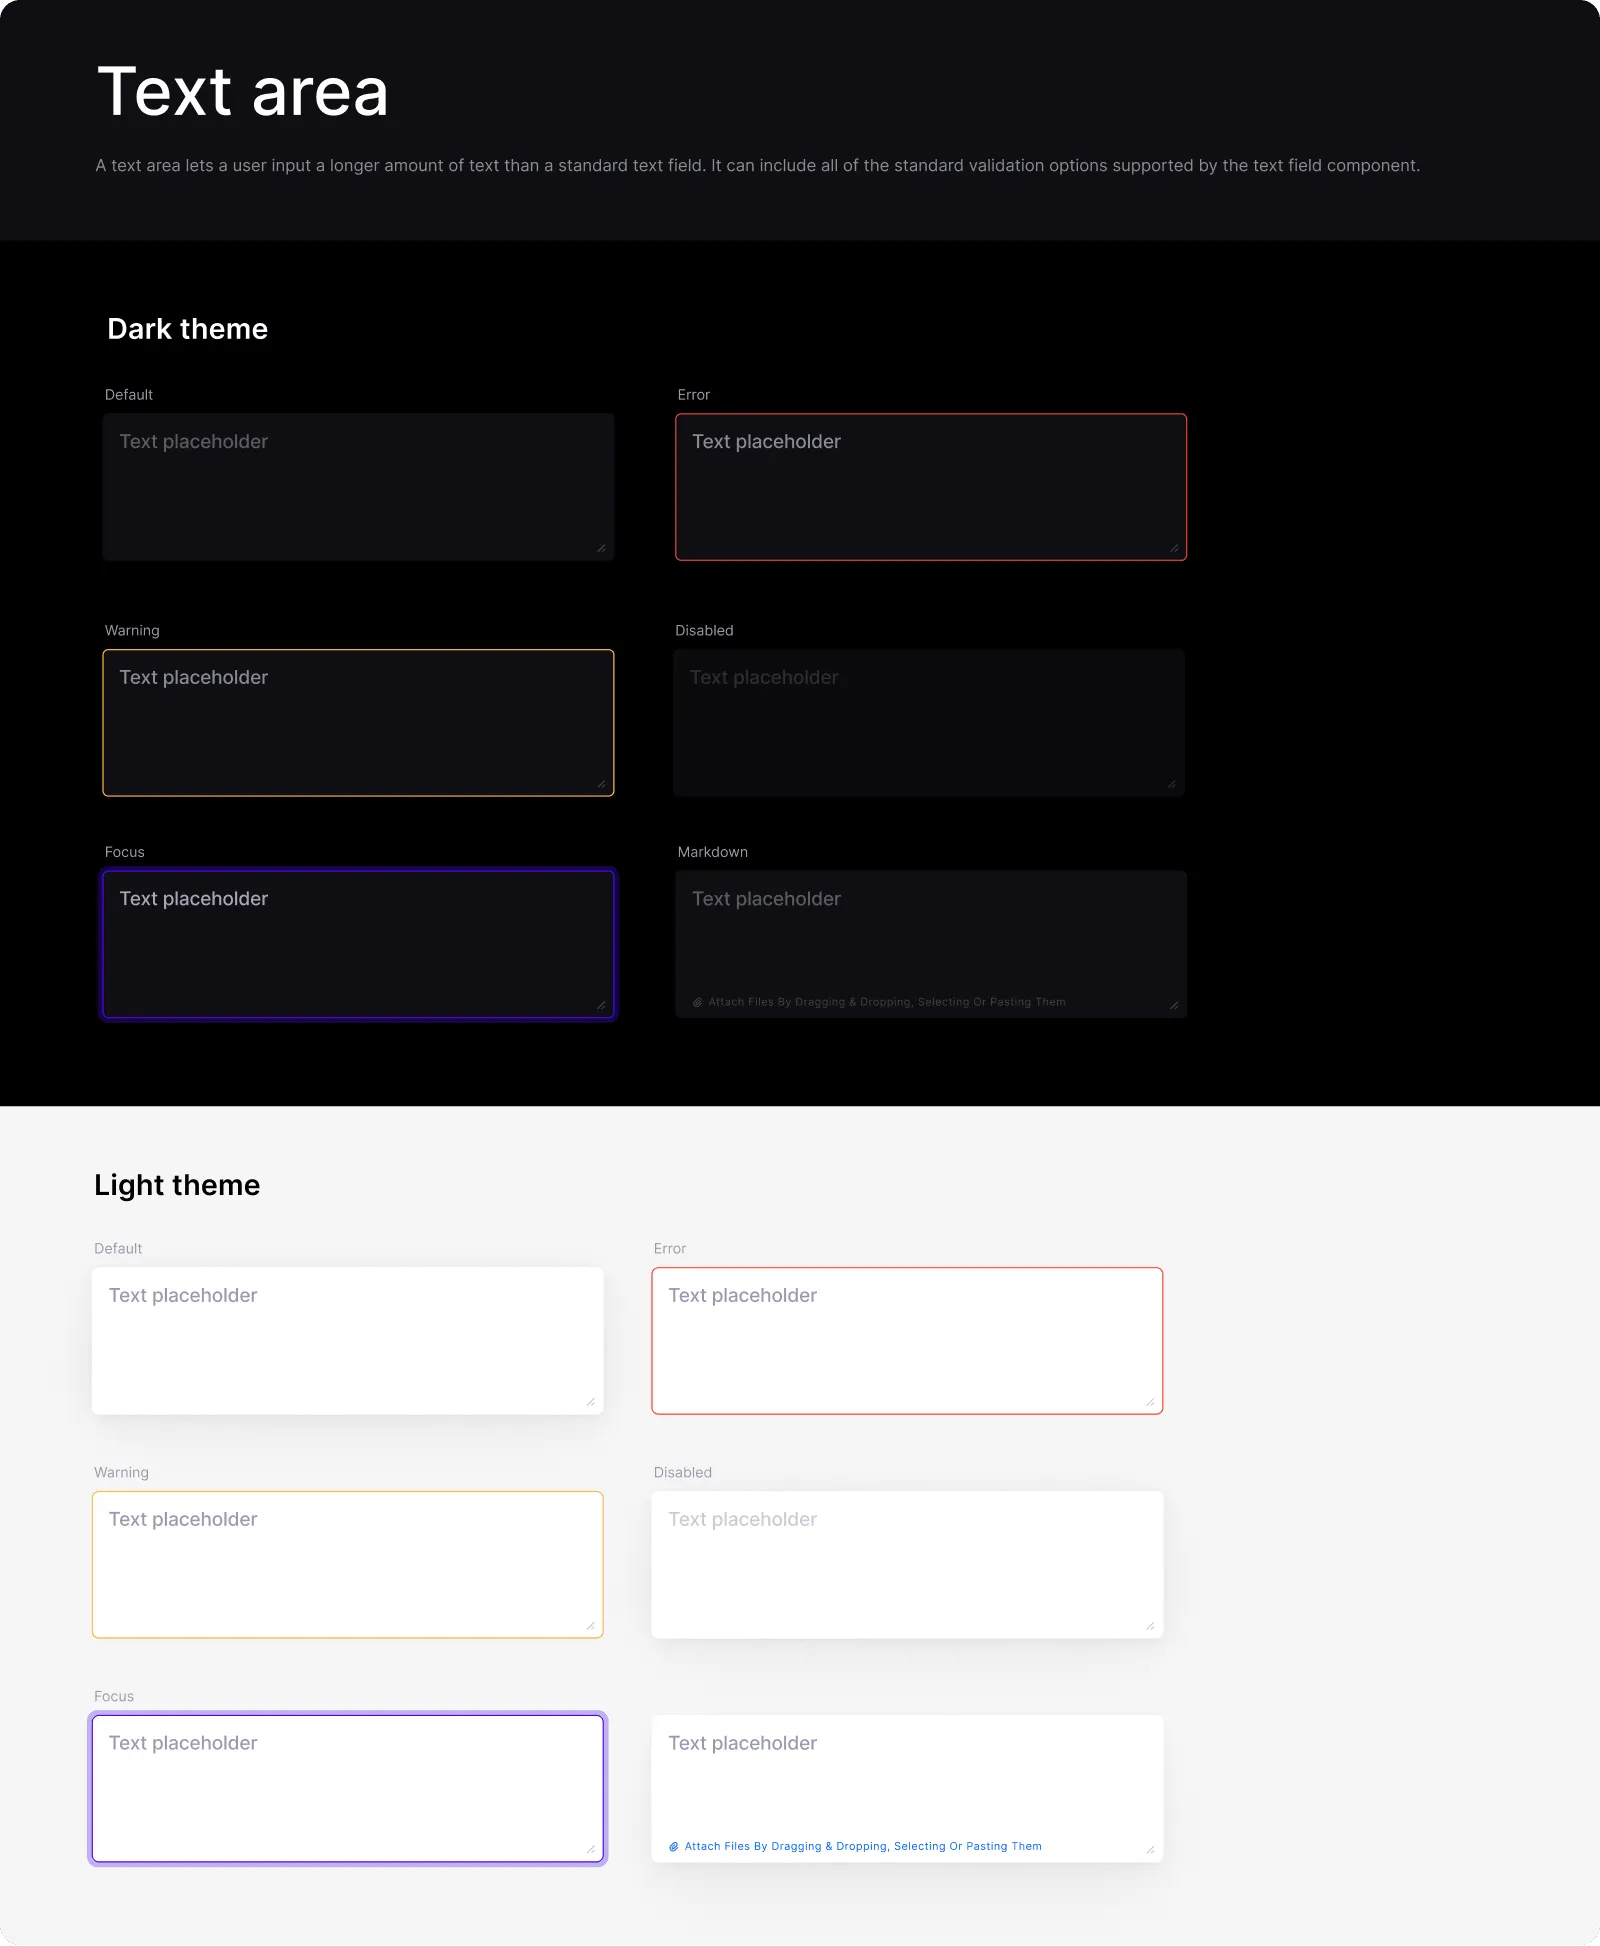Click into the red-bordered dark theme Error text area
The image size is (1600, 1946).
click(930, 487)
